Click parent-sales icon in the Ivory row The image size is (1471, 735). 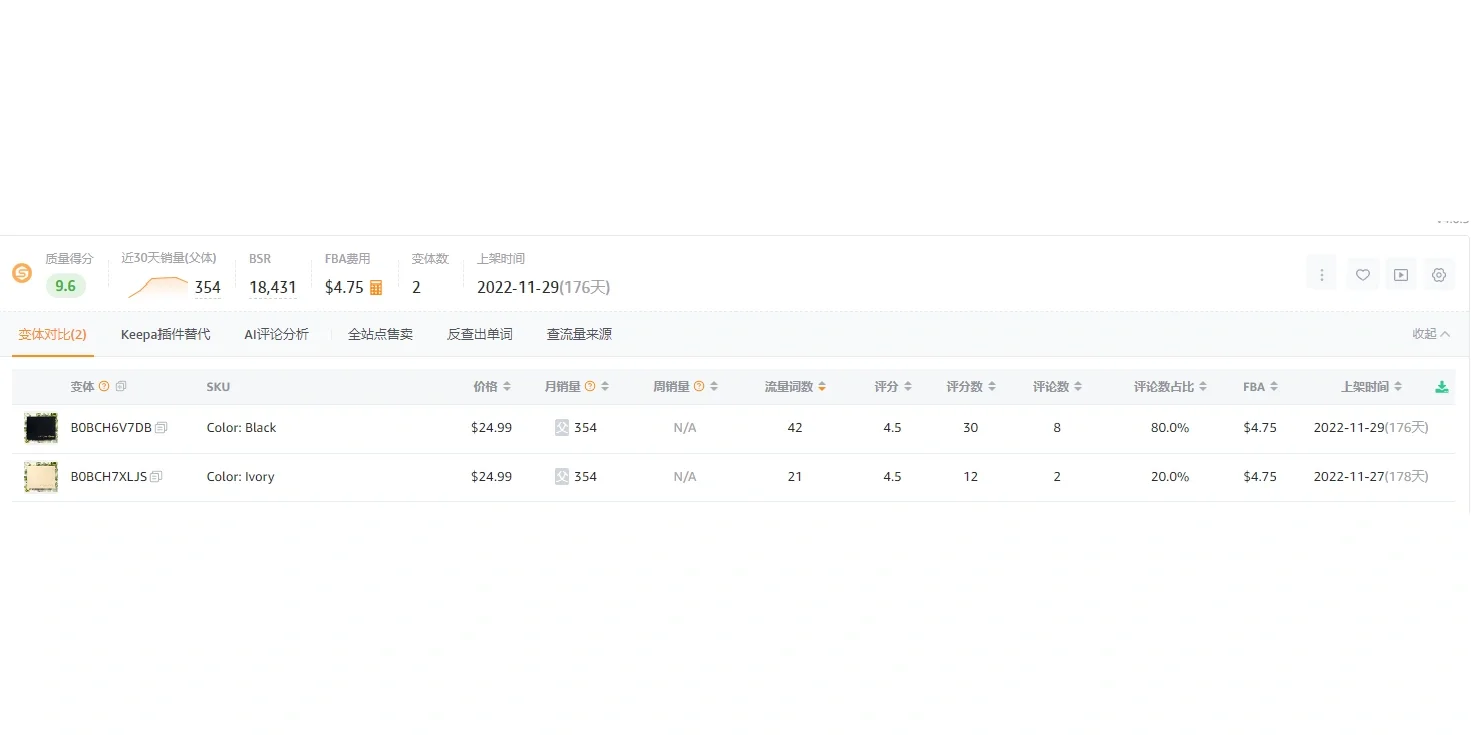pos(562,477)
